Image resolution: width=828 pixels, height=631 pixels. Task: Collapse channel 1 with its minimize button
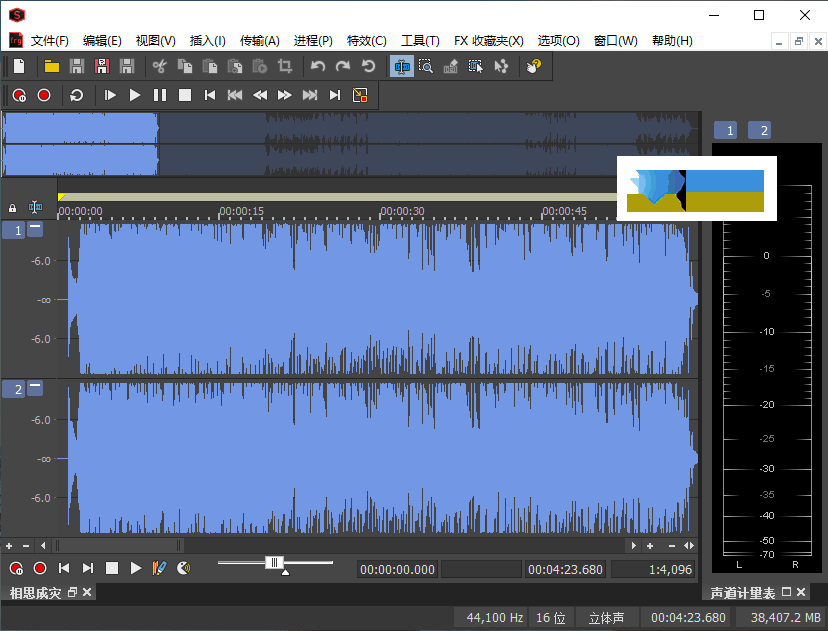click(35, 229)
